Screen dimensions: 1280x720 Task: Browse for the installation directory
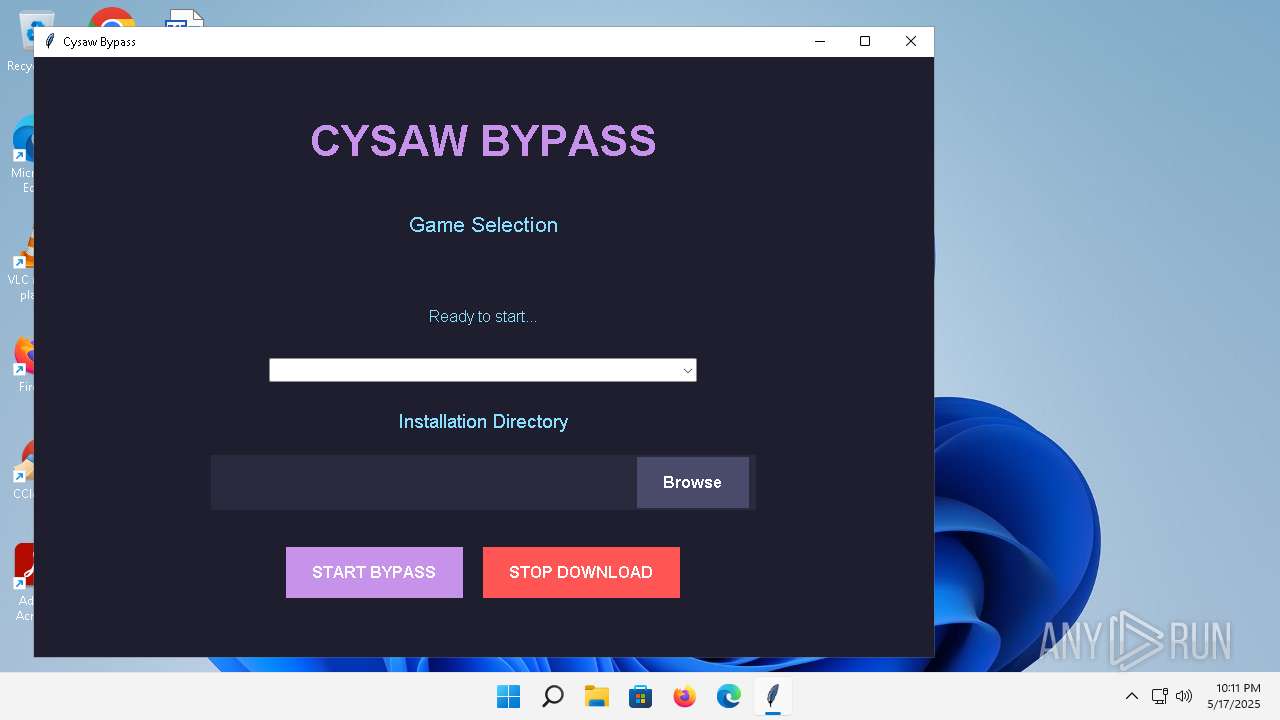692,482
